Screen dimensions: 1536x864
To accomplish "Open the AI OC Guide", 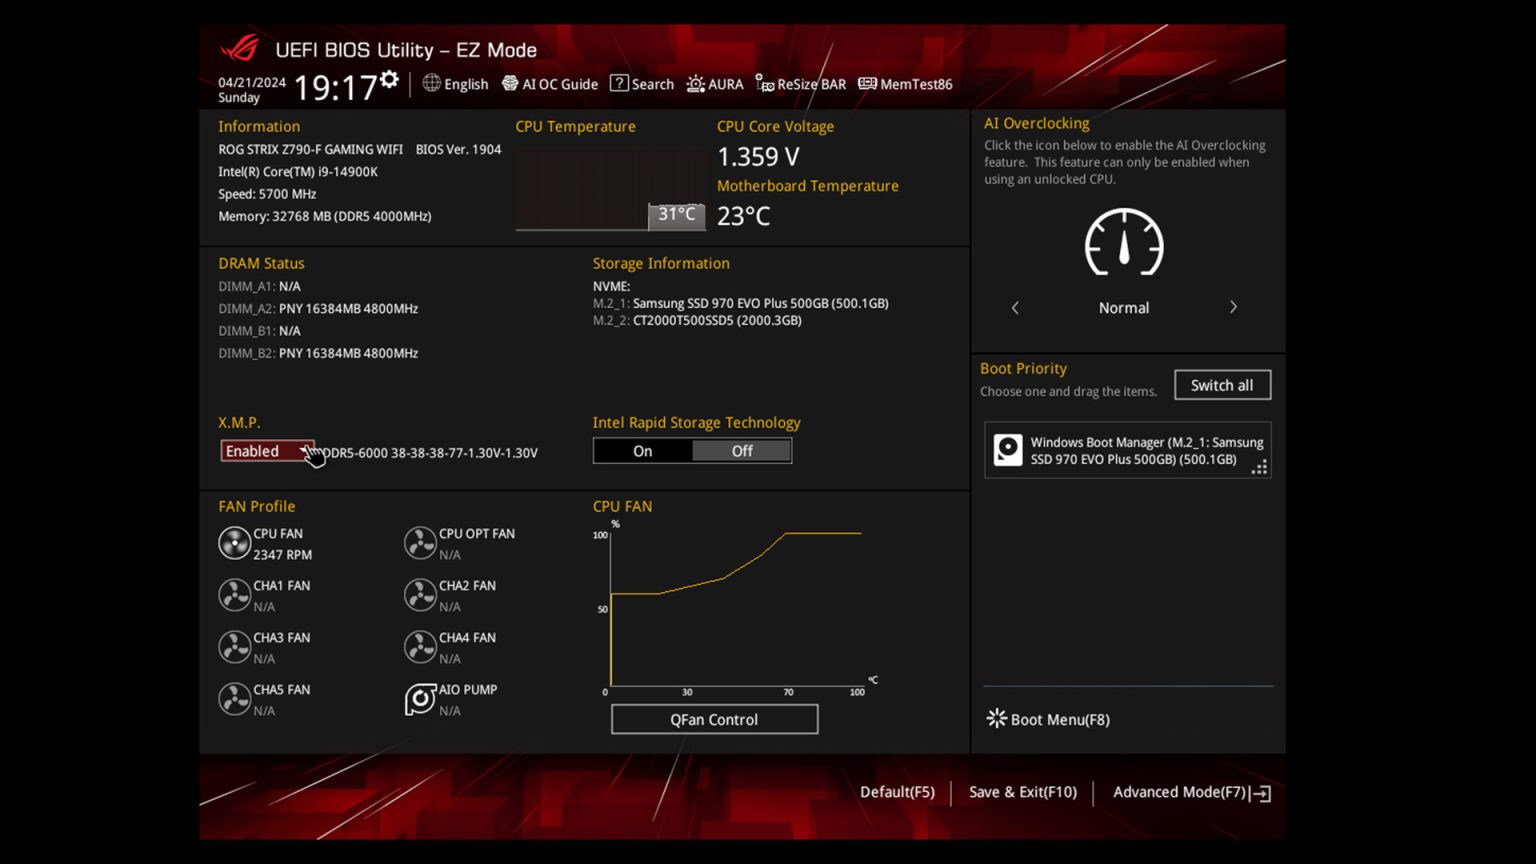I will (549, 84).
